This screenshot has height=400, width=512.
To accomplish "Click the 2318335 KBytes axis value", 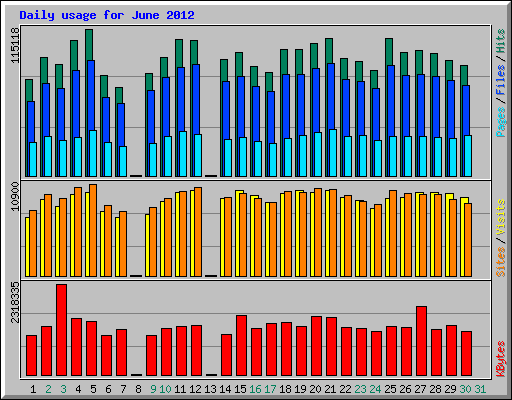I will tap(15, 303).
